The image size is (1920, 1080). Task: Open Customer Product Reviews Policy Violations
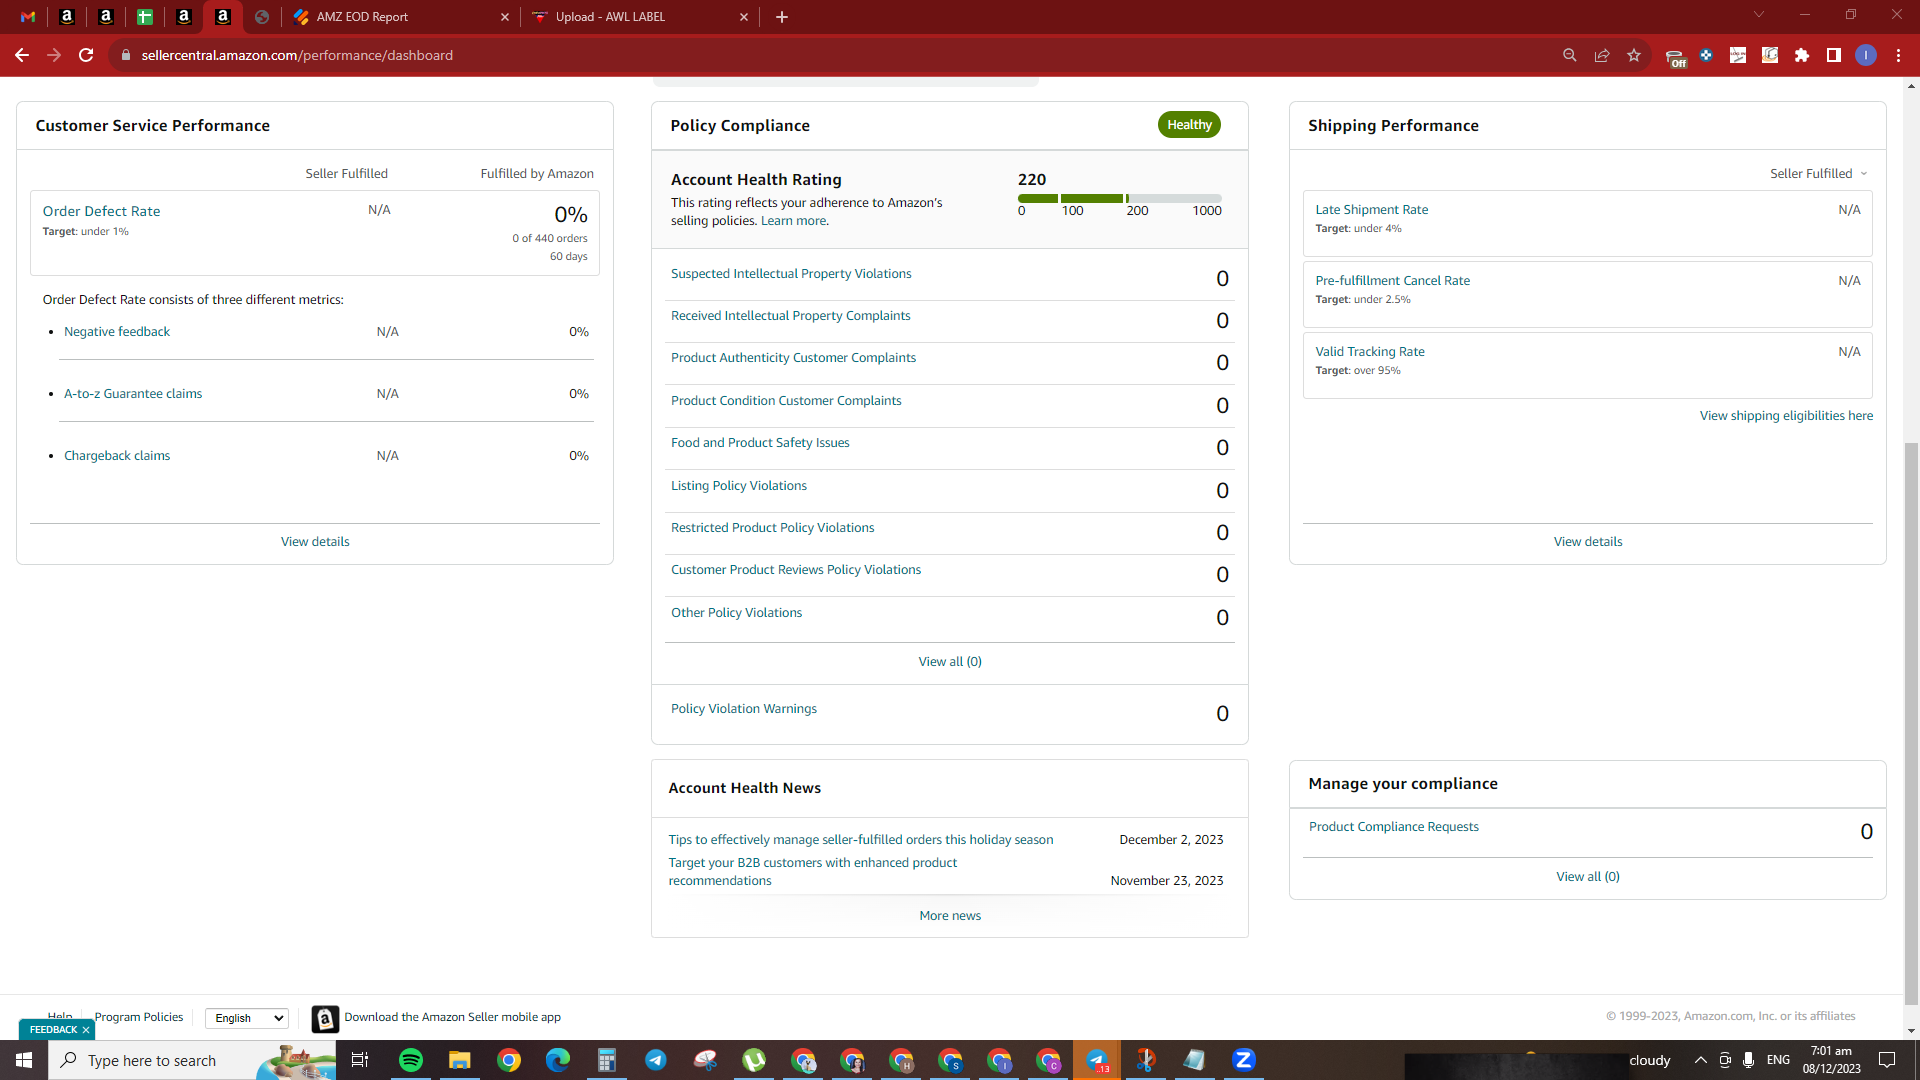796,570
